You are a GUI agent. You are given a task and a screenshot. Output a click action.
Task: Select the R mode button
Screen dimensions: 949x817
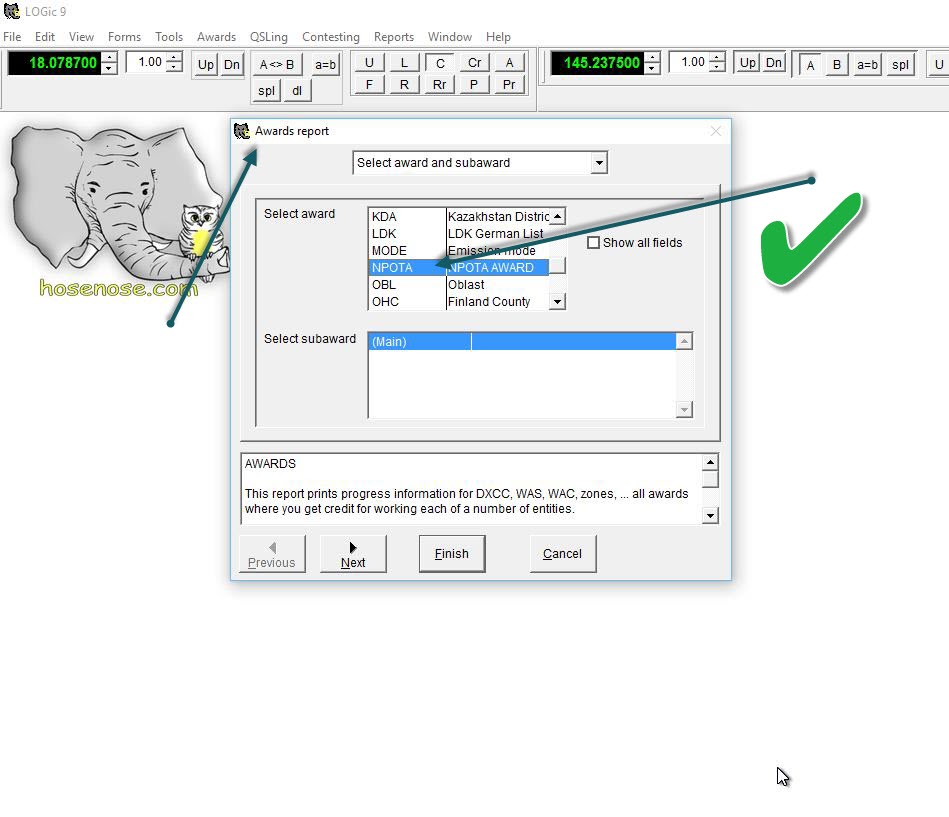coord(404,85)
